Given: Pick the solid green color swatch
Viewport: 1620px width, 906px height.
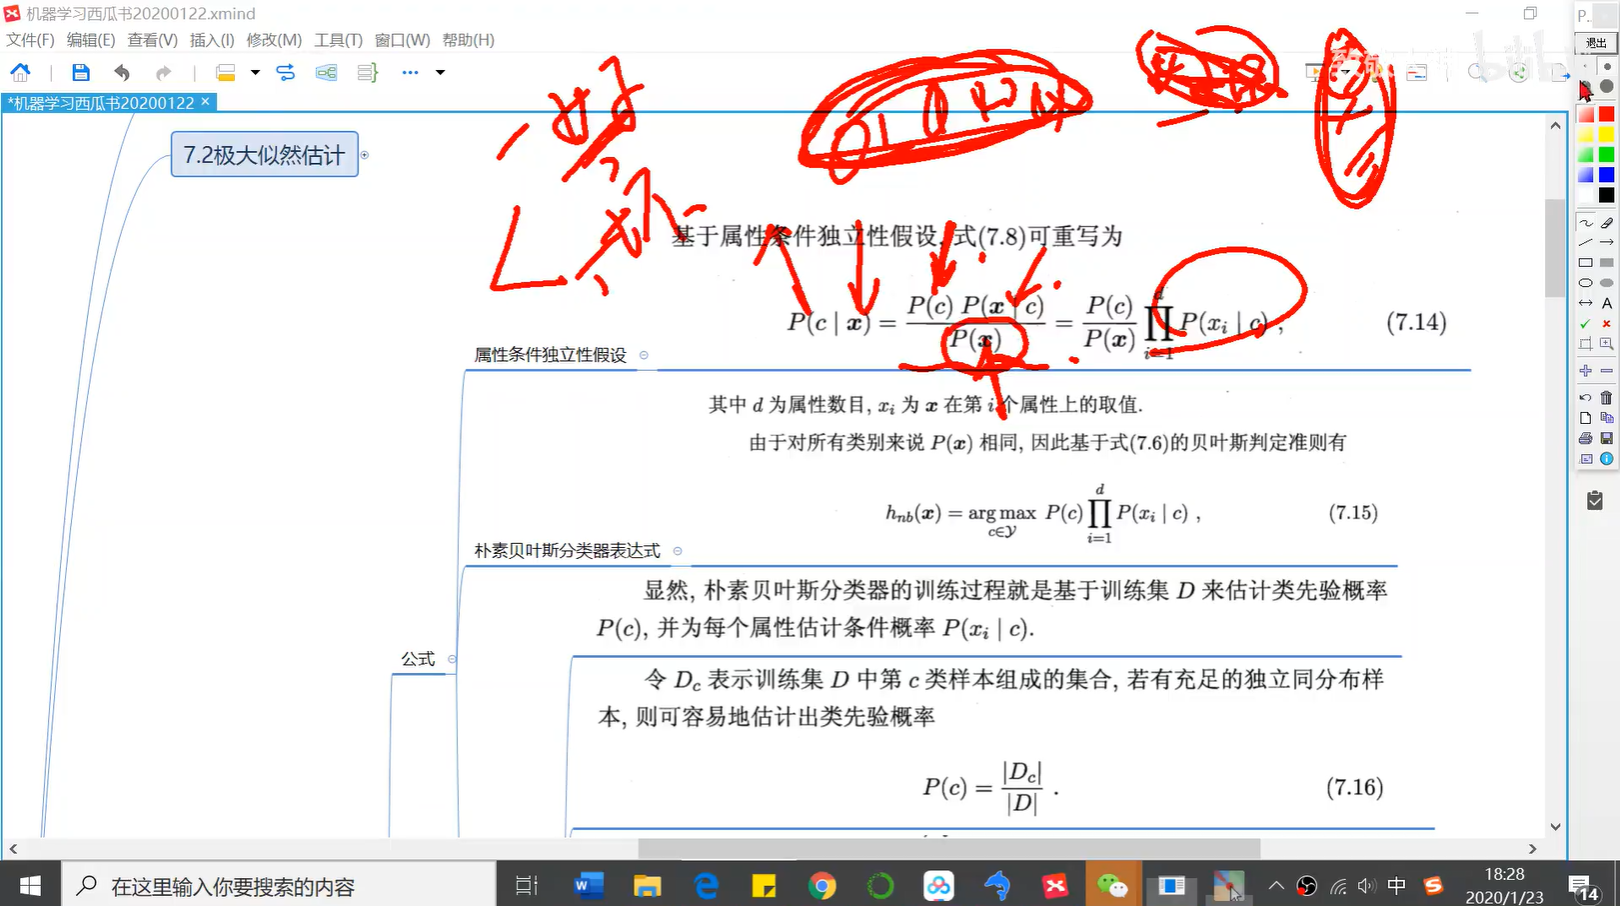Looking at the screenshot, I should coord(1607,154).
